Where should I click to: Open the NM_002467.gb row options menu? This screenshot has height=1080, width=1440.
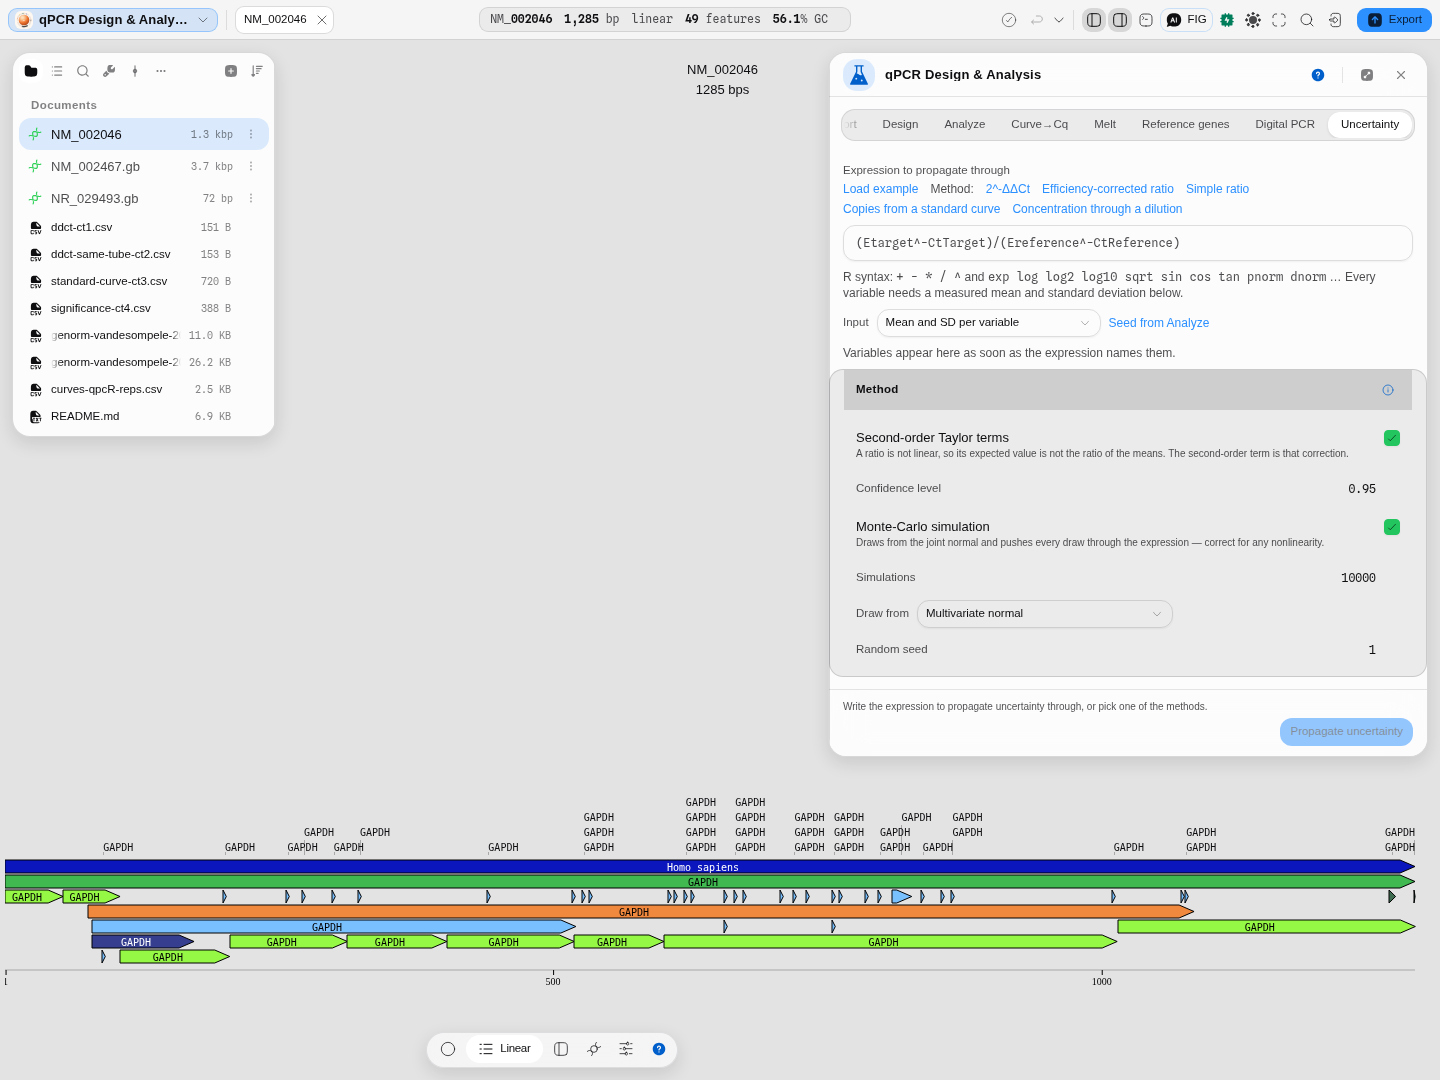click(x=251, y=167)
